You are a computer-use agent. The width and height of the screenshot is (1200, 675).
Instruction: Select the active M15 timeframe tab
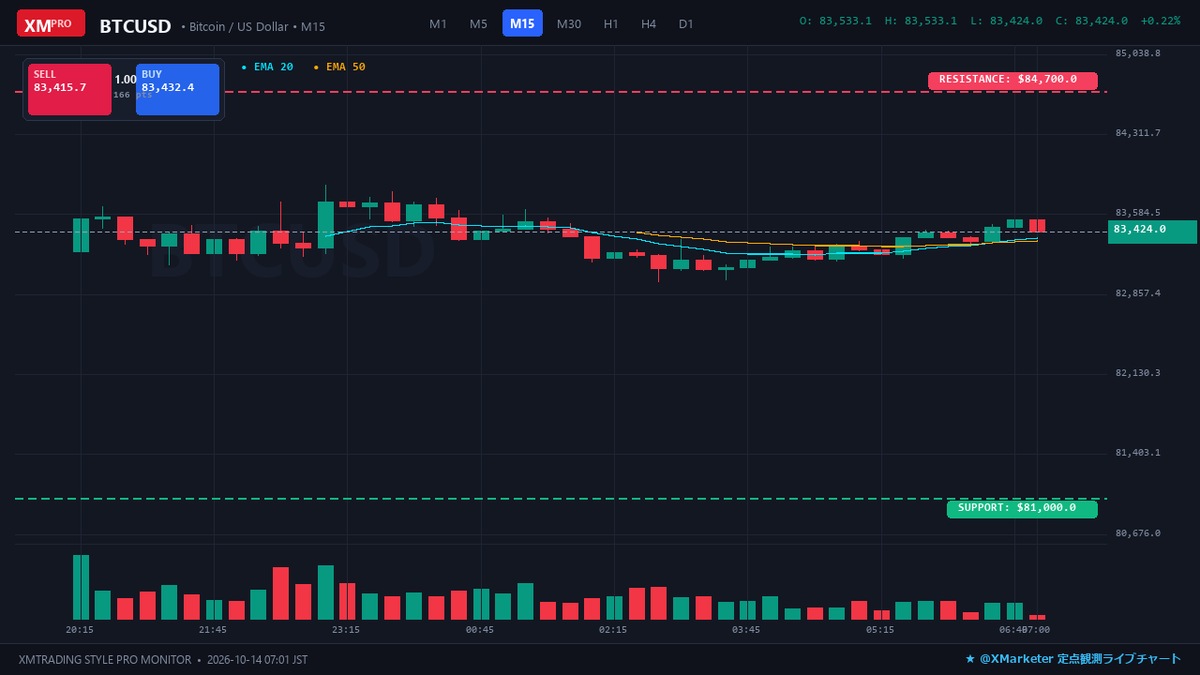tap(522, 24)
